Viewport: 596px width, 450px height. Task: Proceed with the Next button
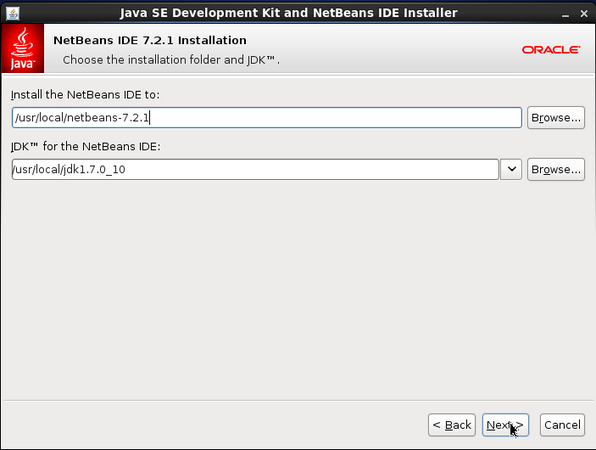pyautogui.click(x=505, y=425)
